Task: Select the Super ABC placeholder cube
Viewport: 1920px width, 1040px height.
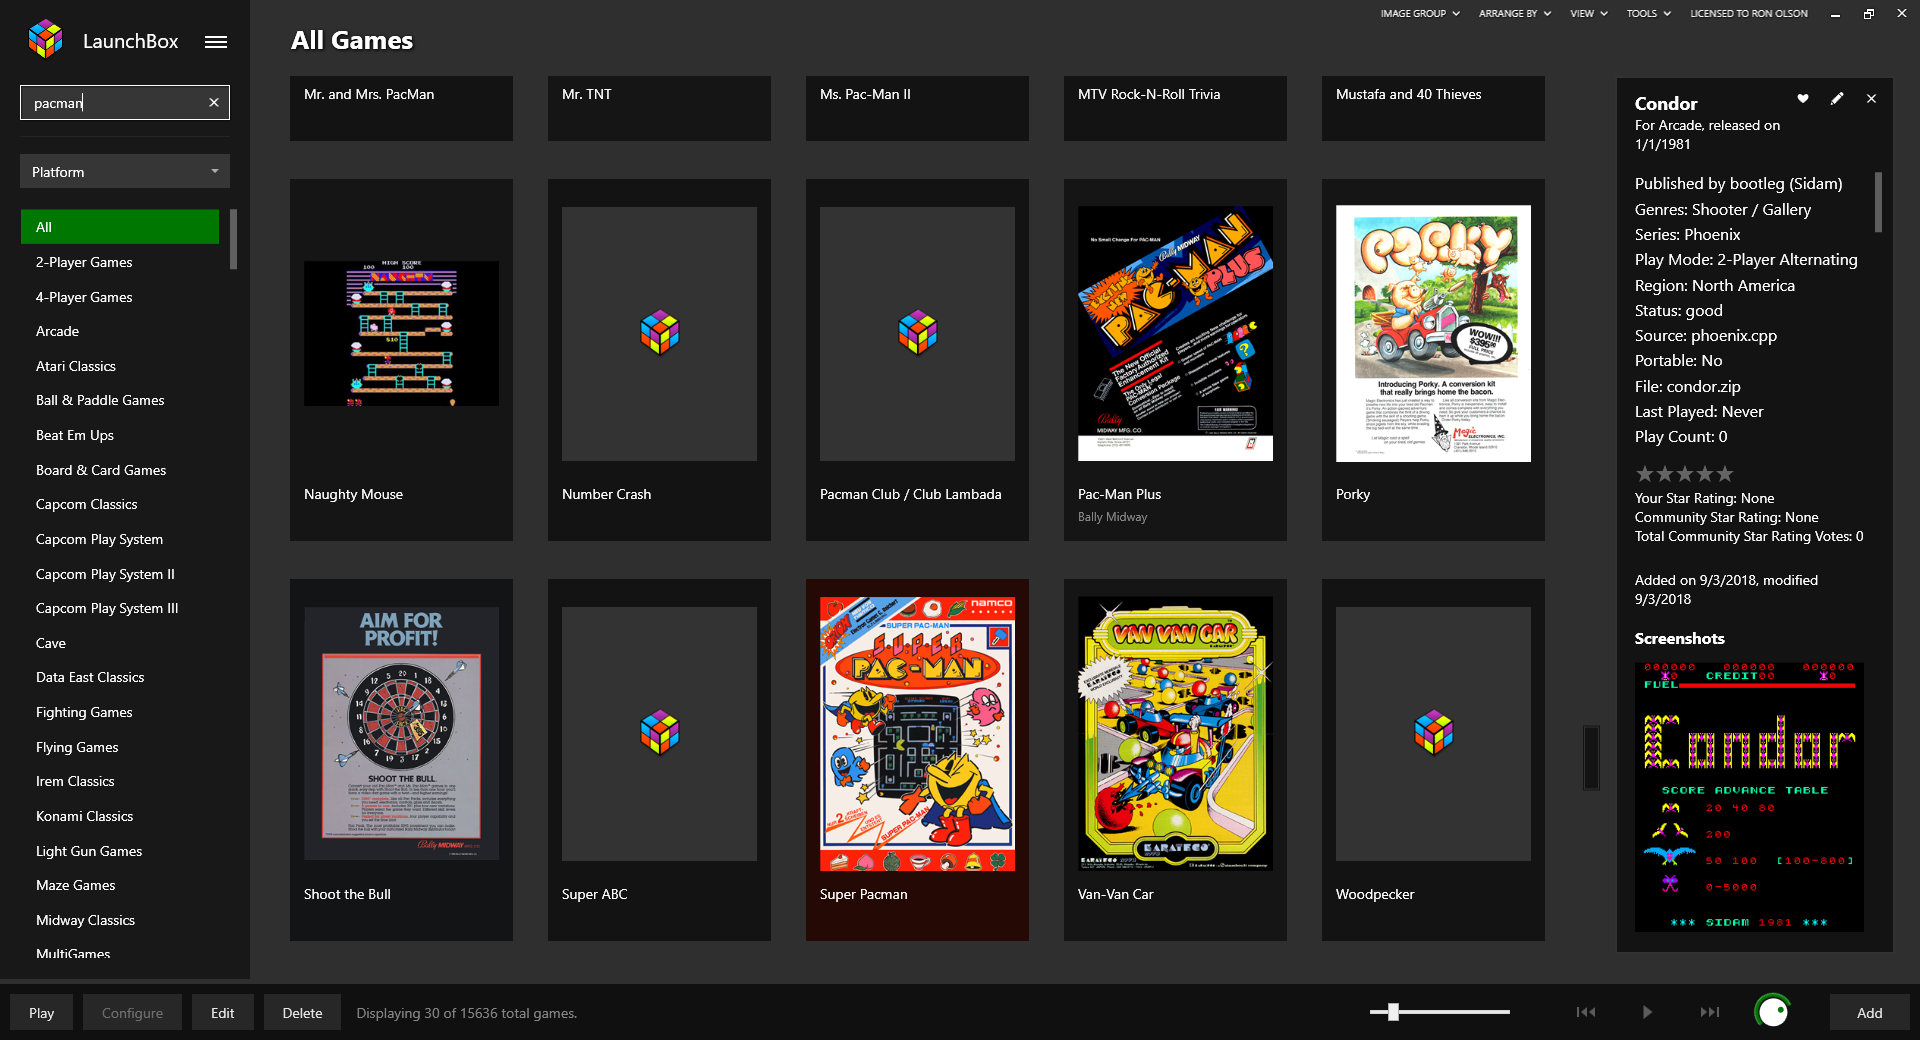Action: [659, 733]
